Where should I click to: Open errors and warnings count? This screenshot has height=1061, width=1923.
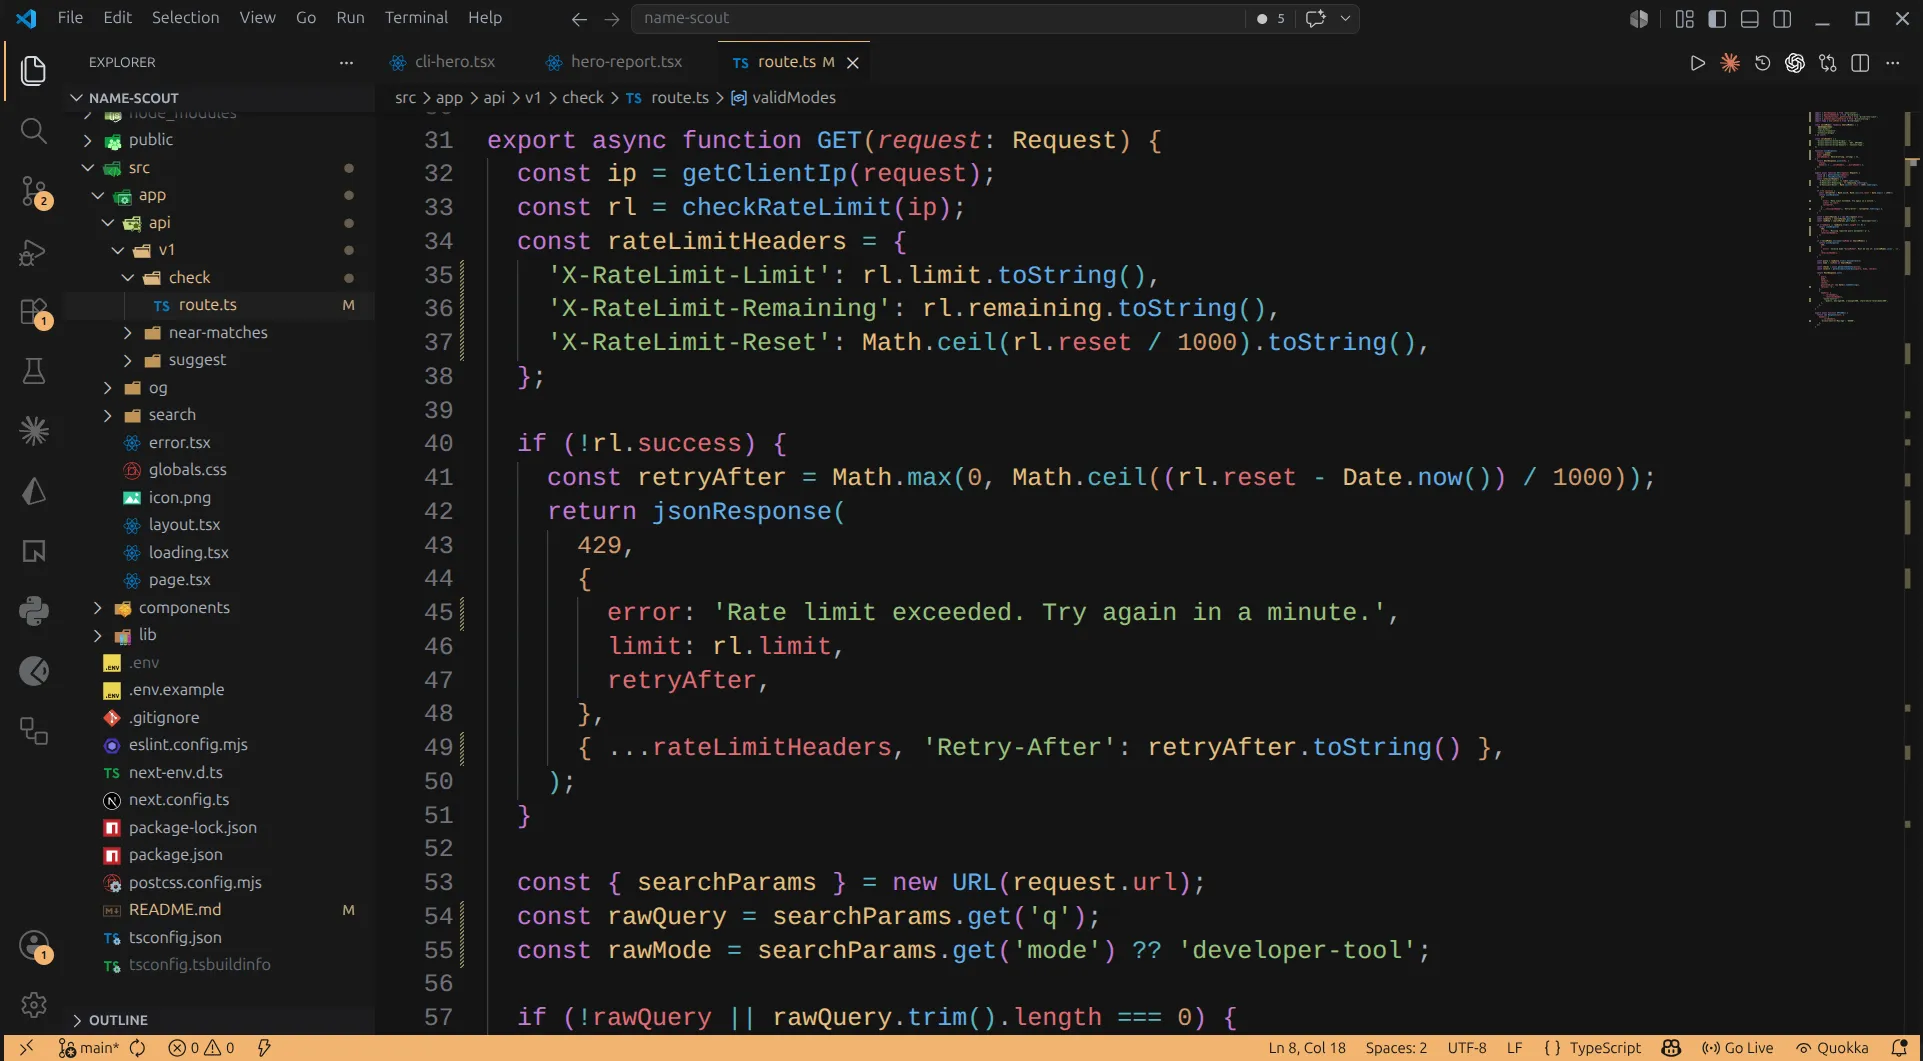point(201,1048)
